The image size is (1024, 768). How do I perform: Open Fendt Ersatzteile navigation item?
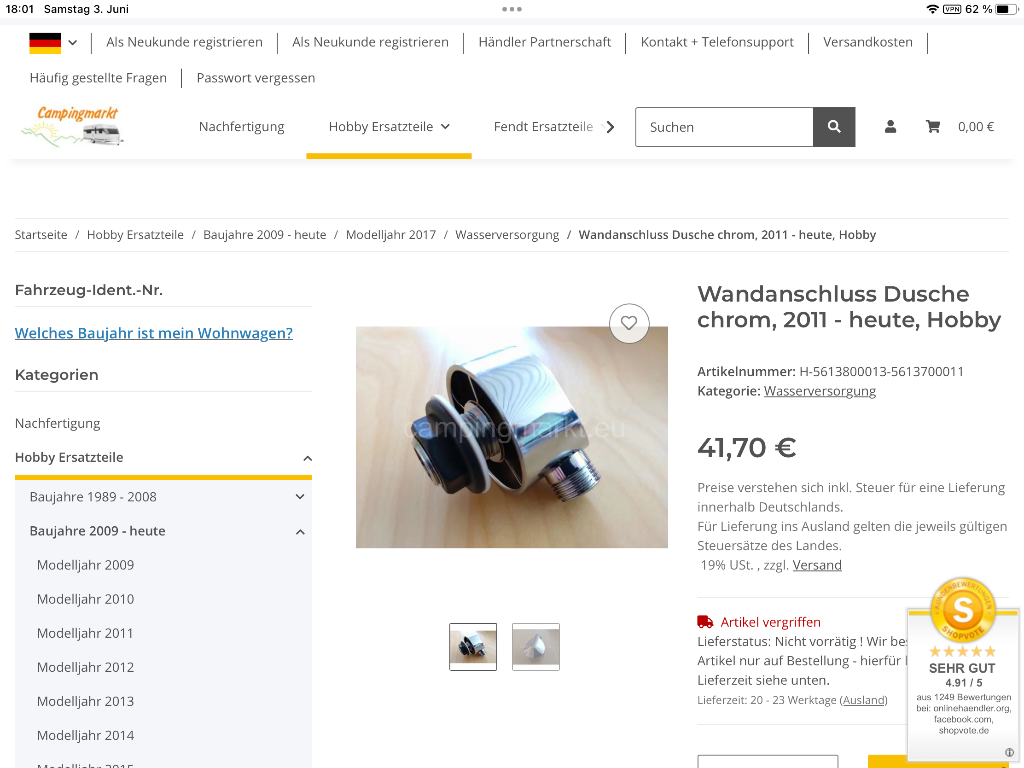(543, 127)
